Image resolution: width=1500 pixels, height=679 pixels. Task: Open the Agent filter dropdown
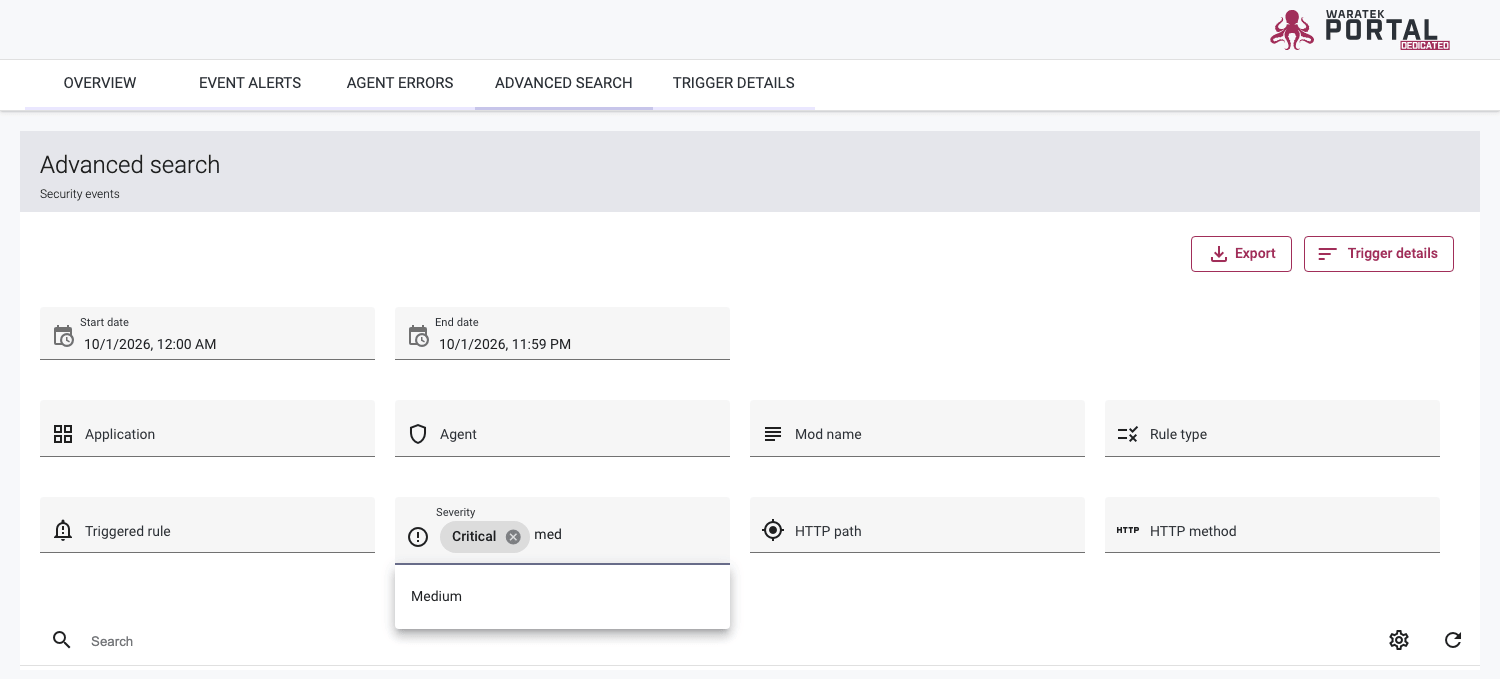(x=562, y=429)
